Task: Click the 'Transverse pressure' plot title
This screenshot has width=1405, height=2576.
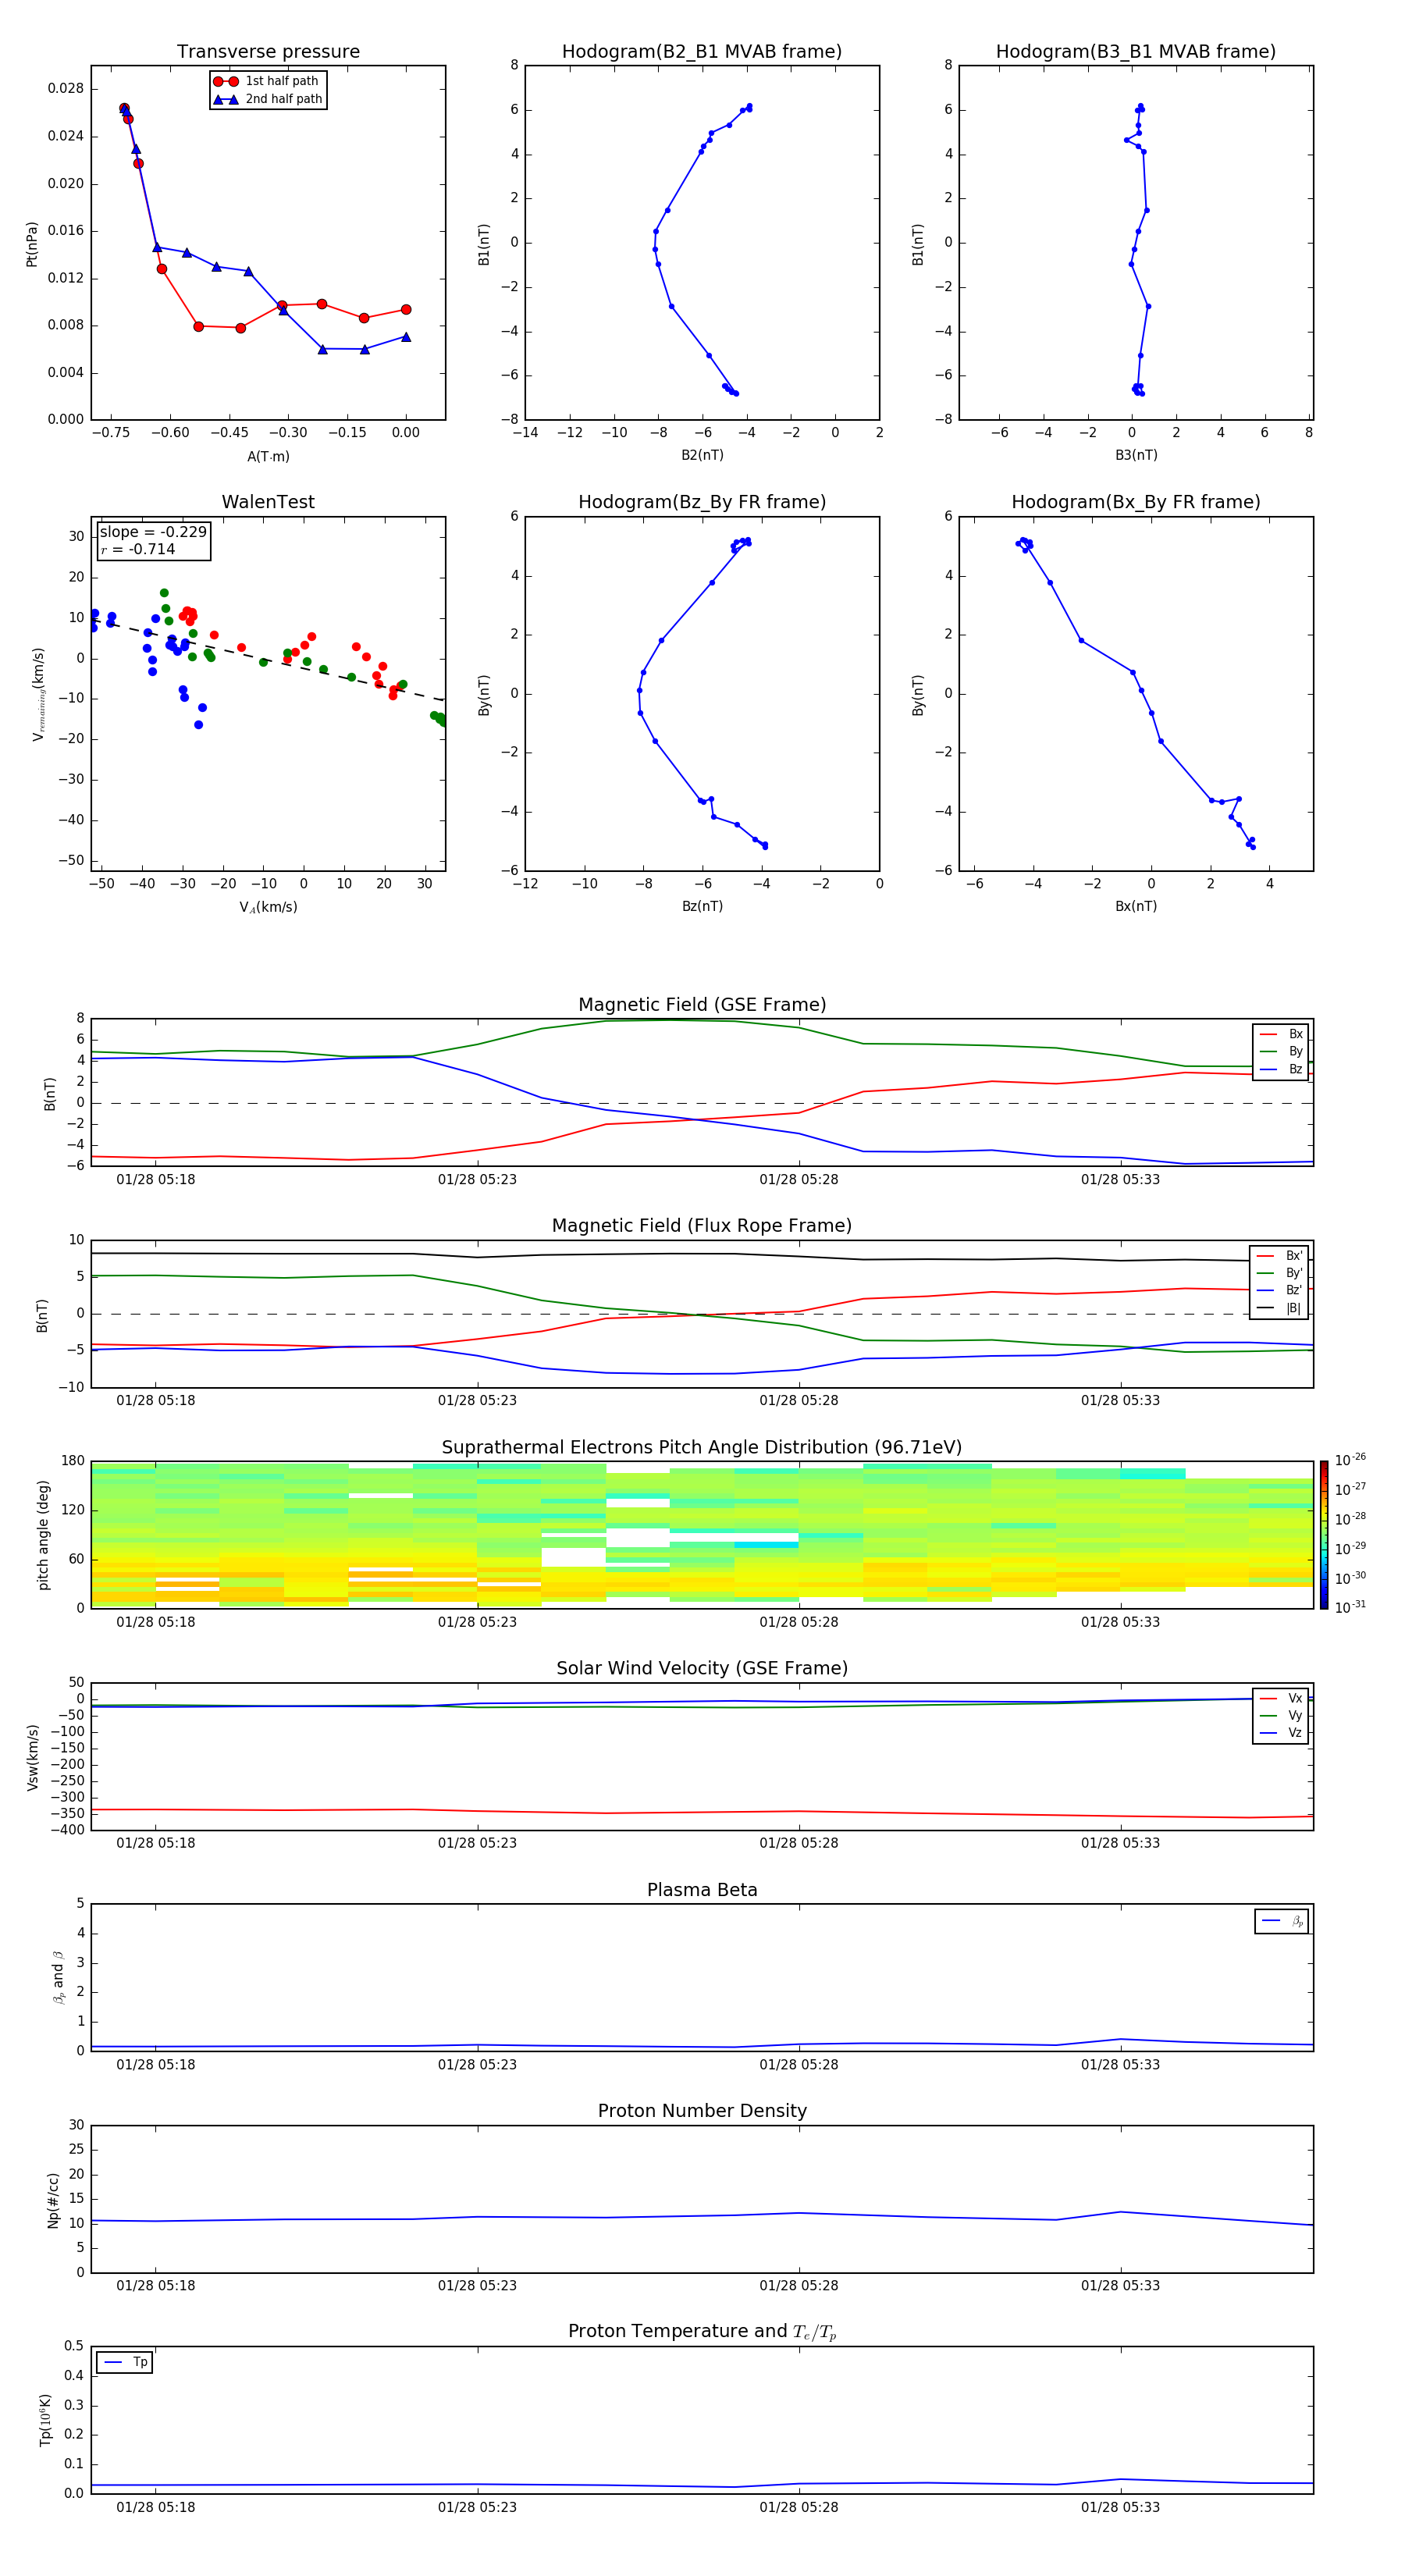Action: [268, 52]
